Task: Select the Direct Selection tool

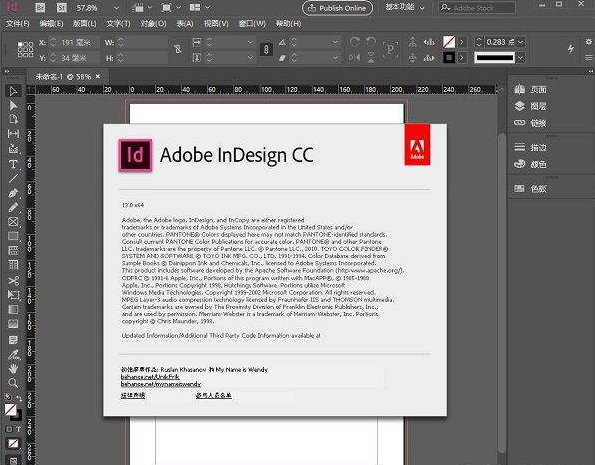Action: click(x=13, y=105)
